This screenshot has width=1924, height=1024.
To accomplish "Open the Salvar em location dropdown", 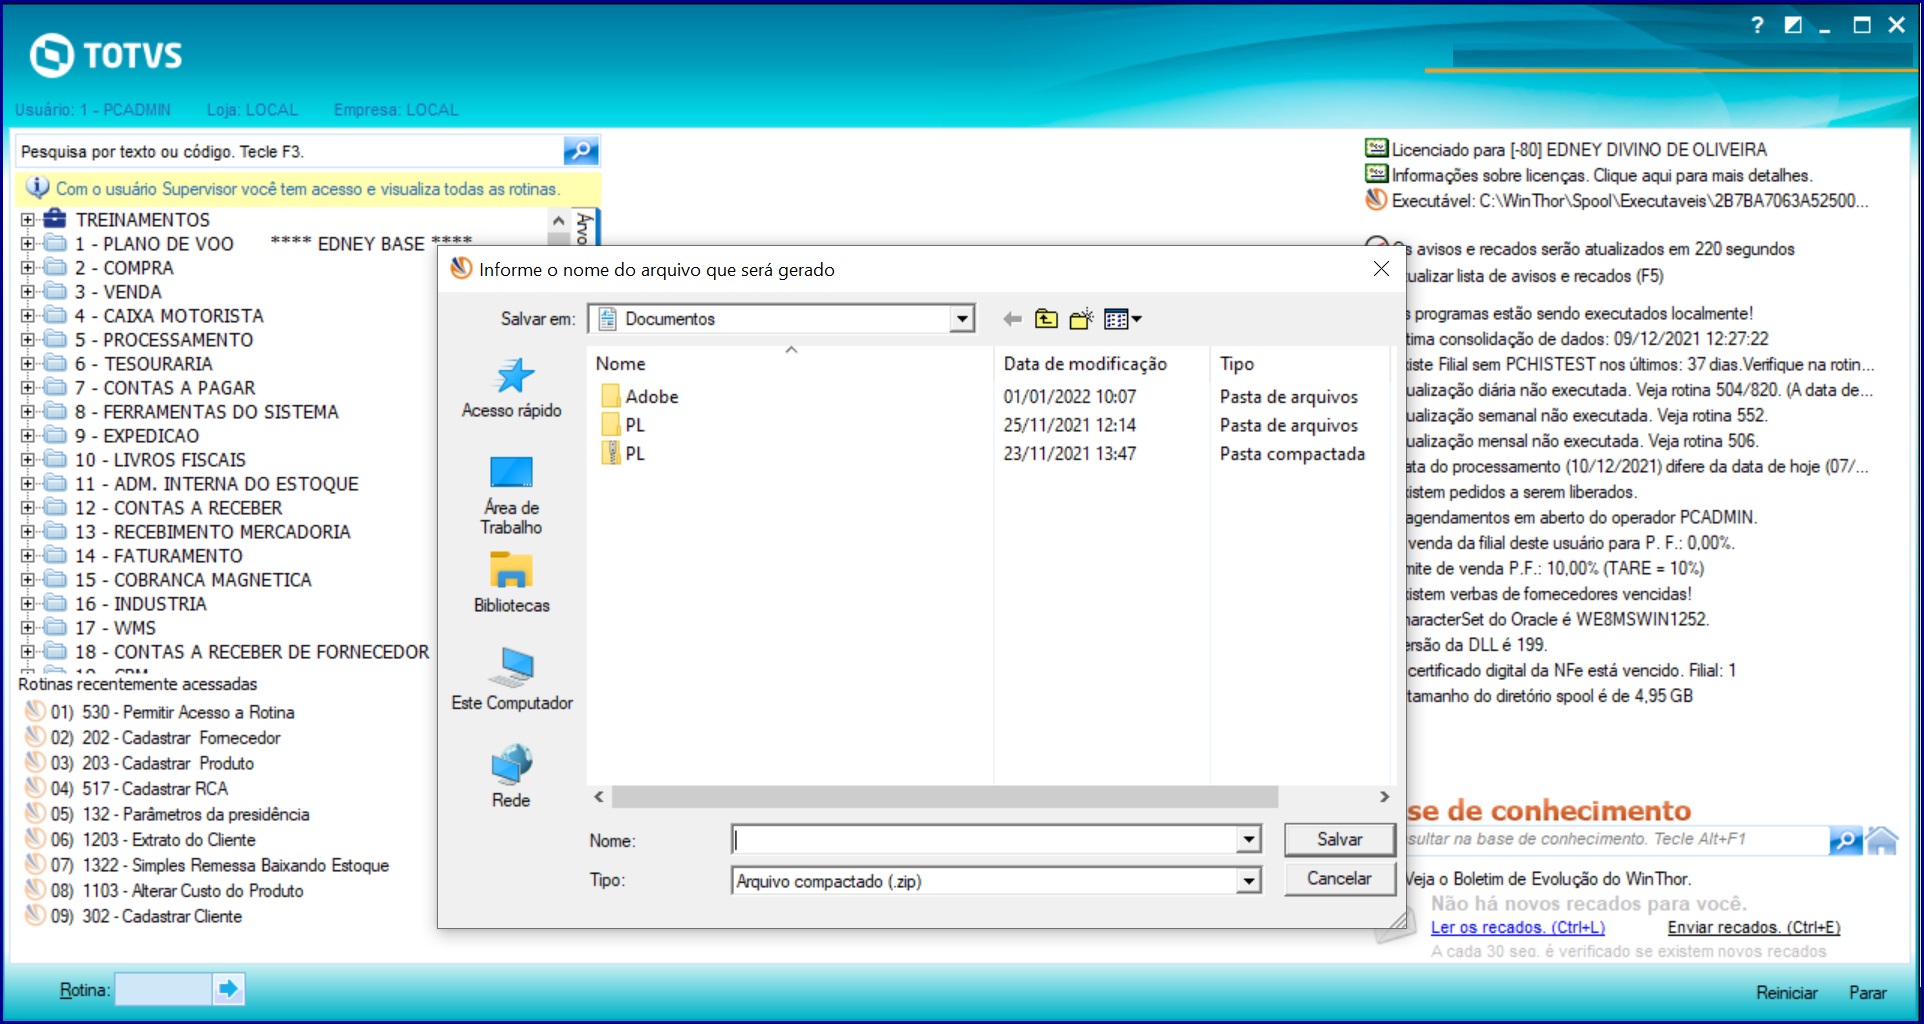I will 961,319.
